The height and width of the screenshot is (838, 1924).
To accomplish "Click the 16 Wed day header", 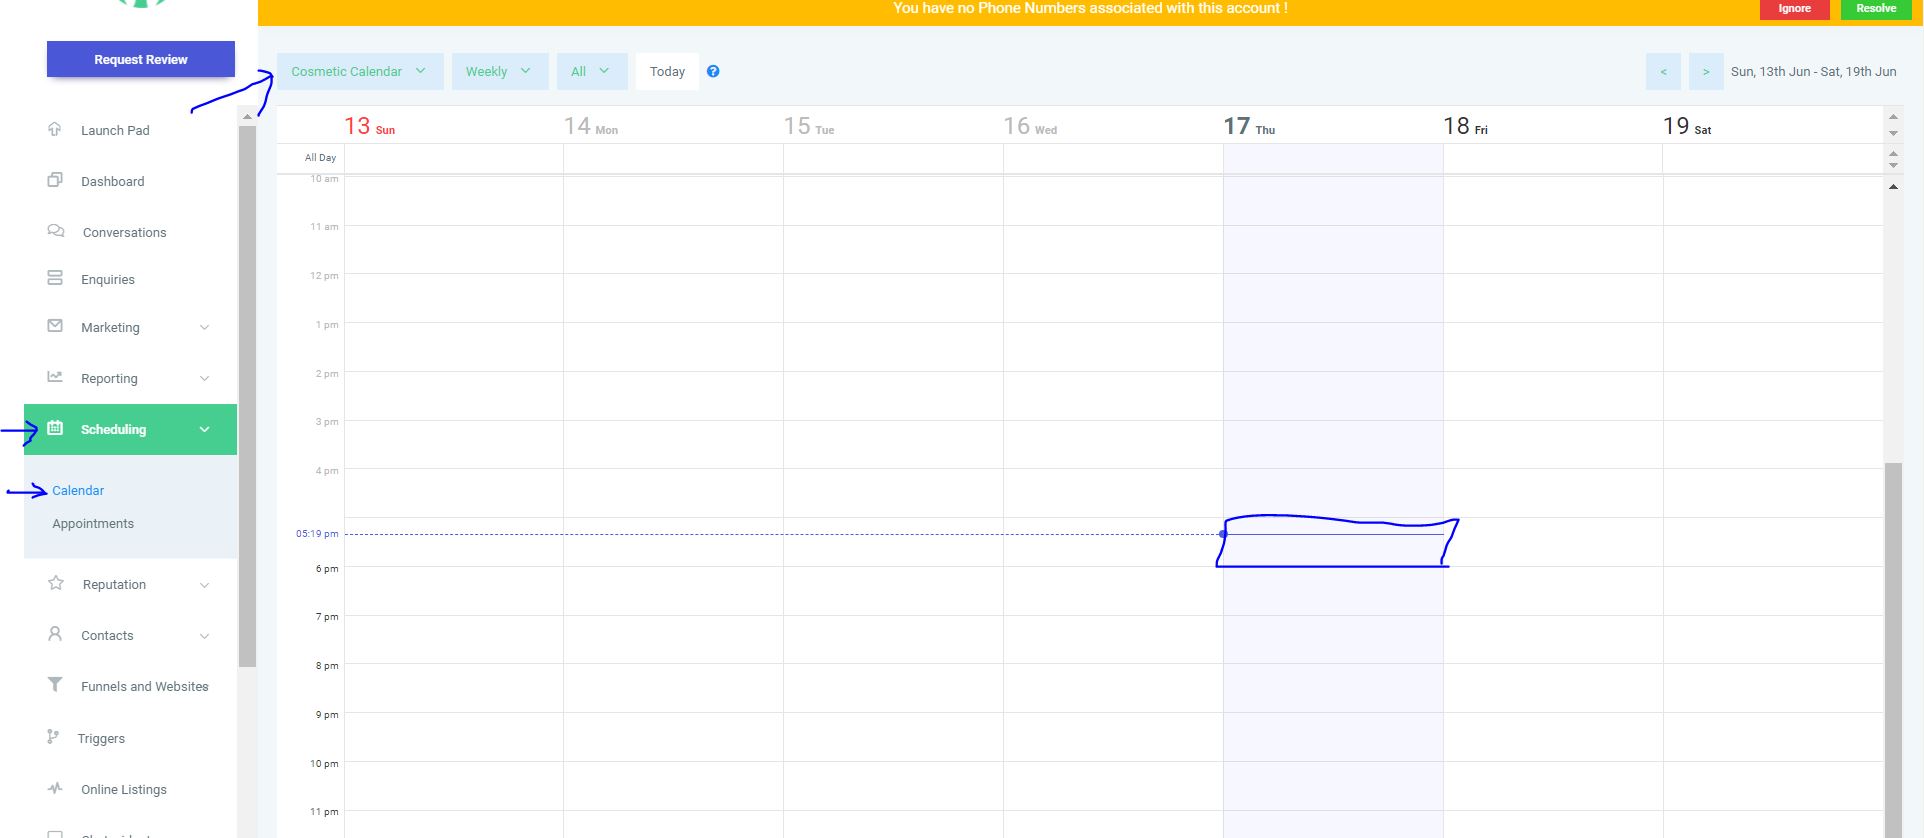I will 1030,126.
